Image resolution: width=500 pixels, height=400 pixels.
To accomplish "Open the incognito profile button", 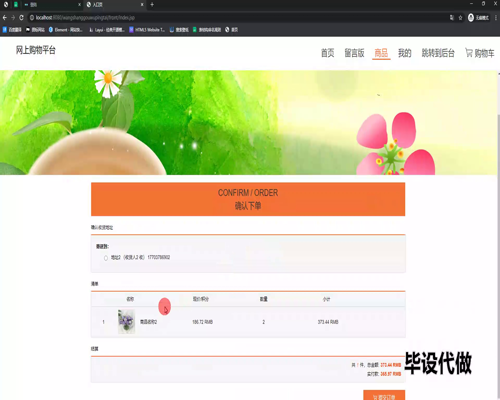I will coord(478,18).
